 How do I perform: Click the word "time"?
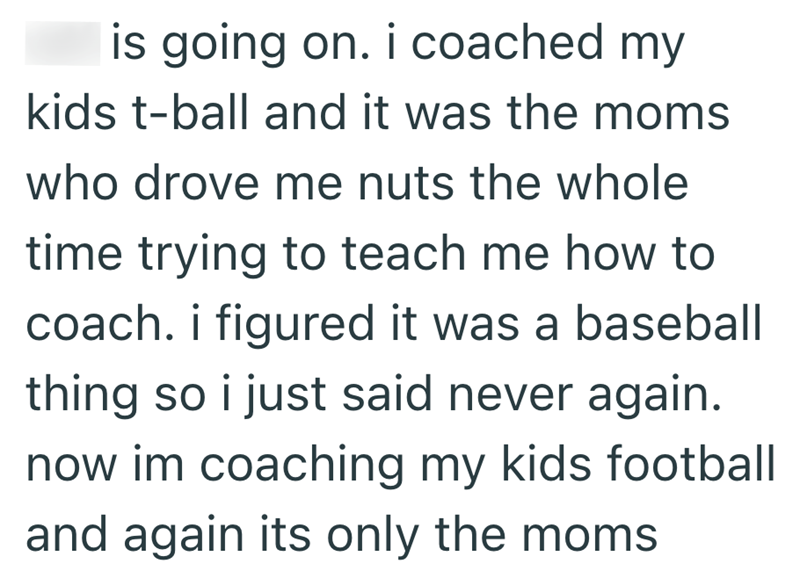pyautogui.click(x=71, y=255)
